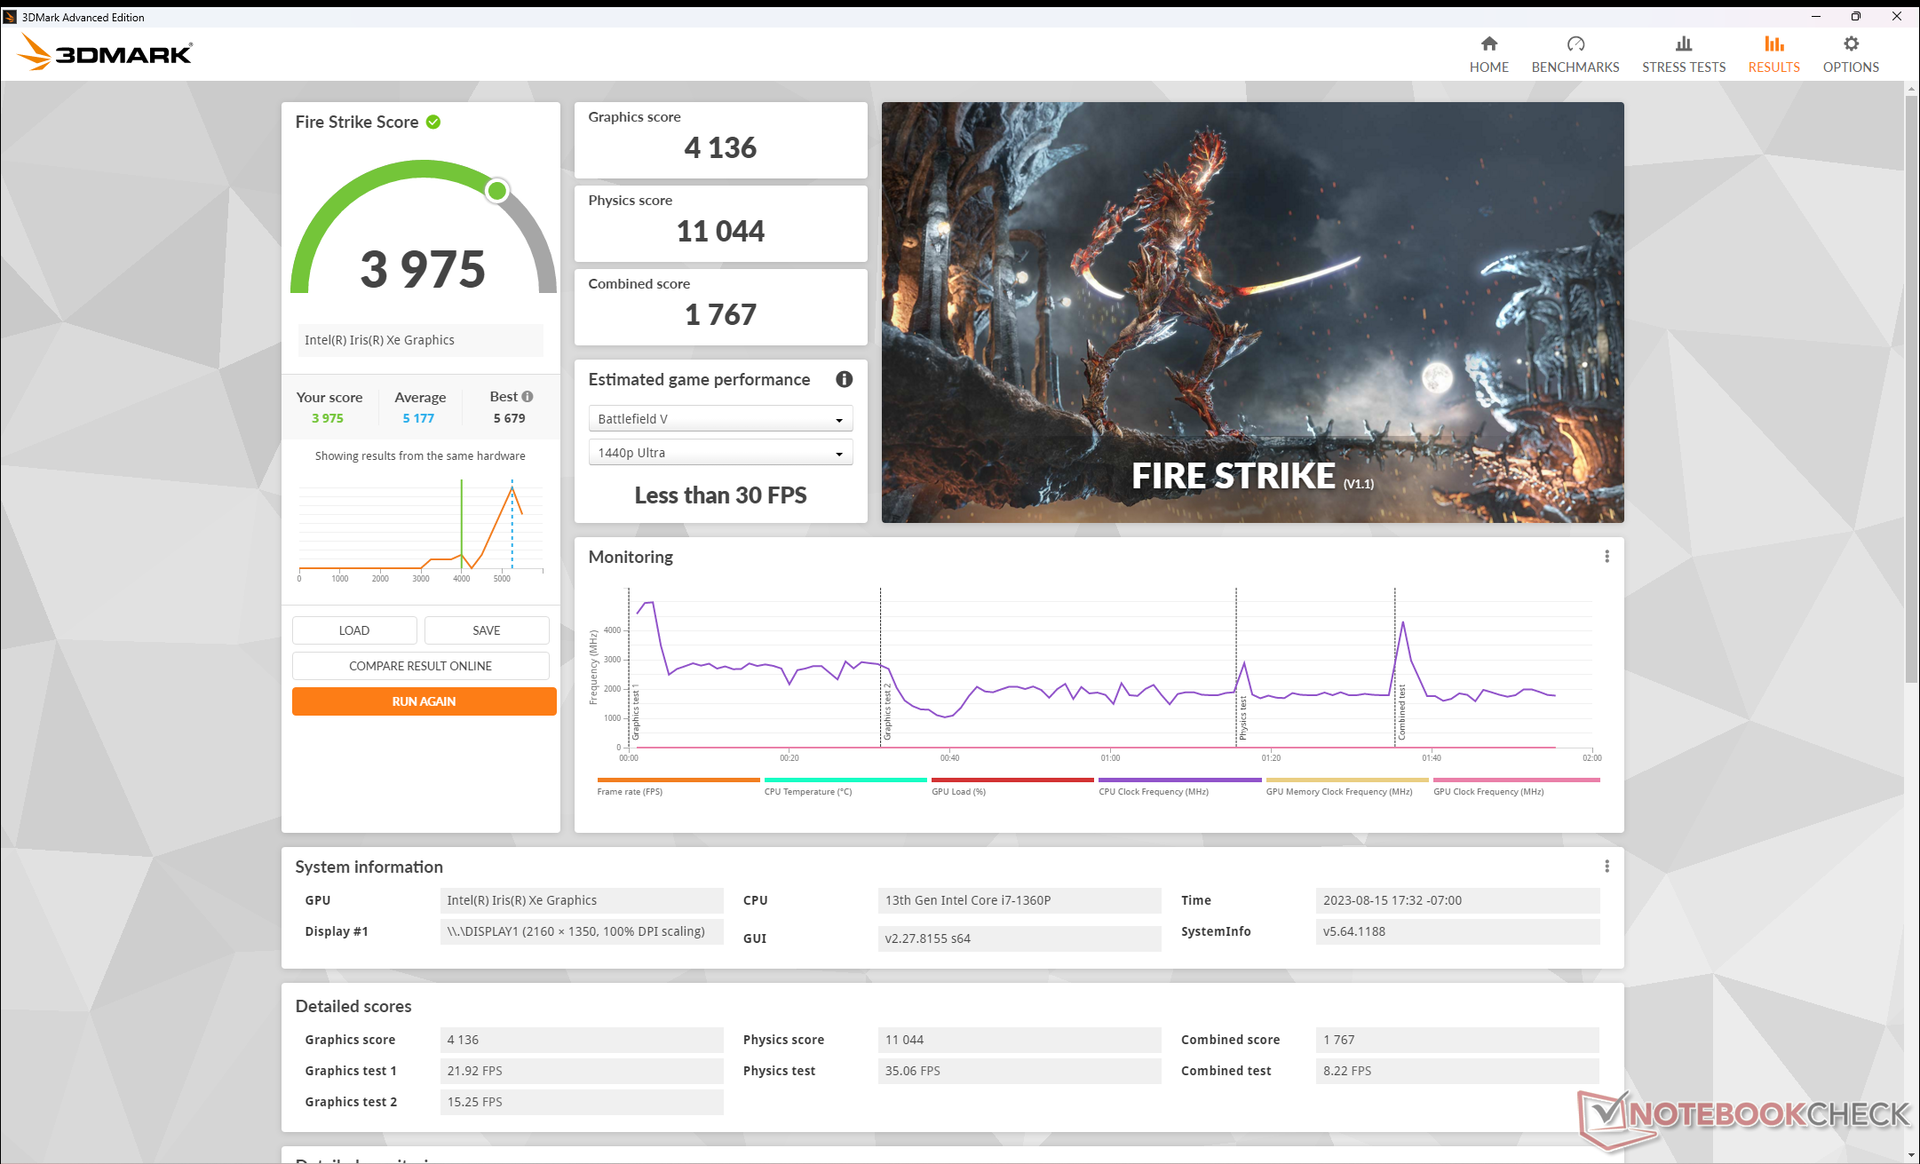Image resolution: width=1920 pixels, height=1164 pixels.
Task: Open the Monitoring panel three-dot menu
Action: (1606, 557)
